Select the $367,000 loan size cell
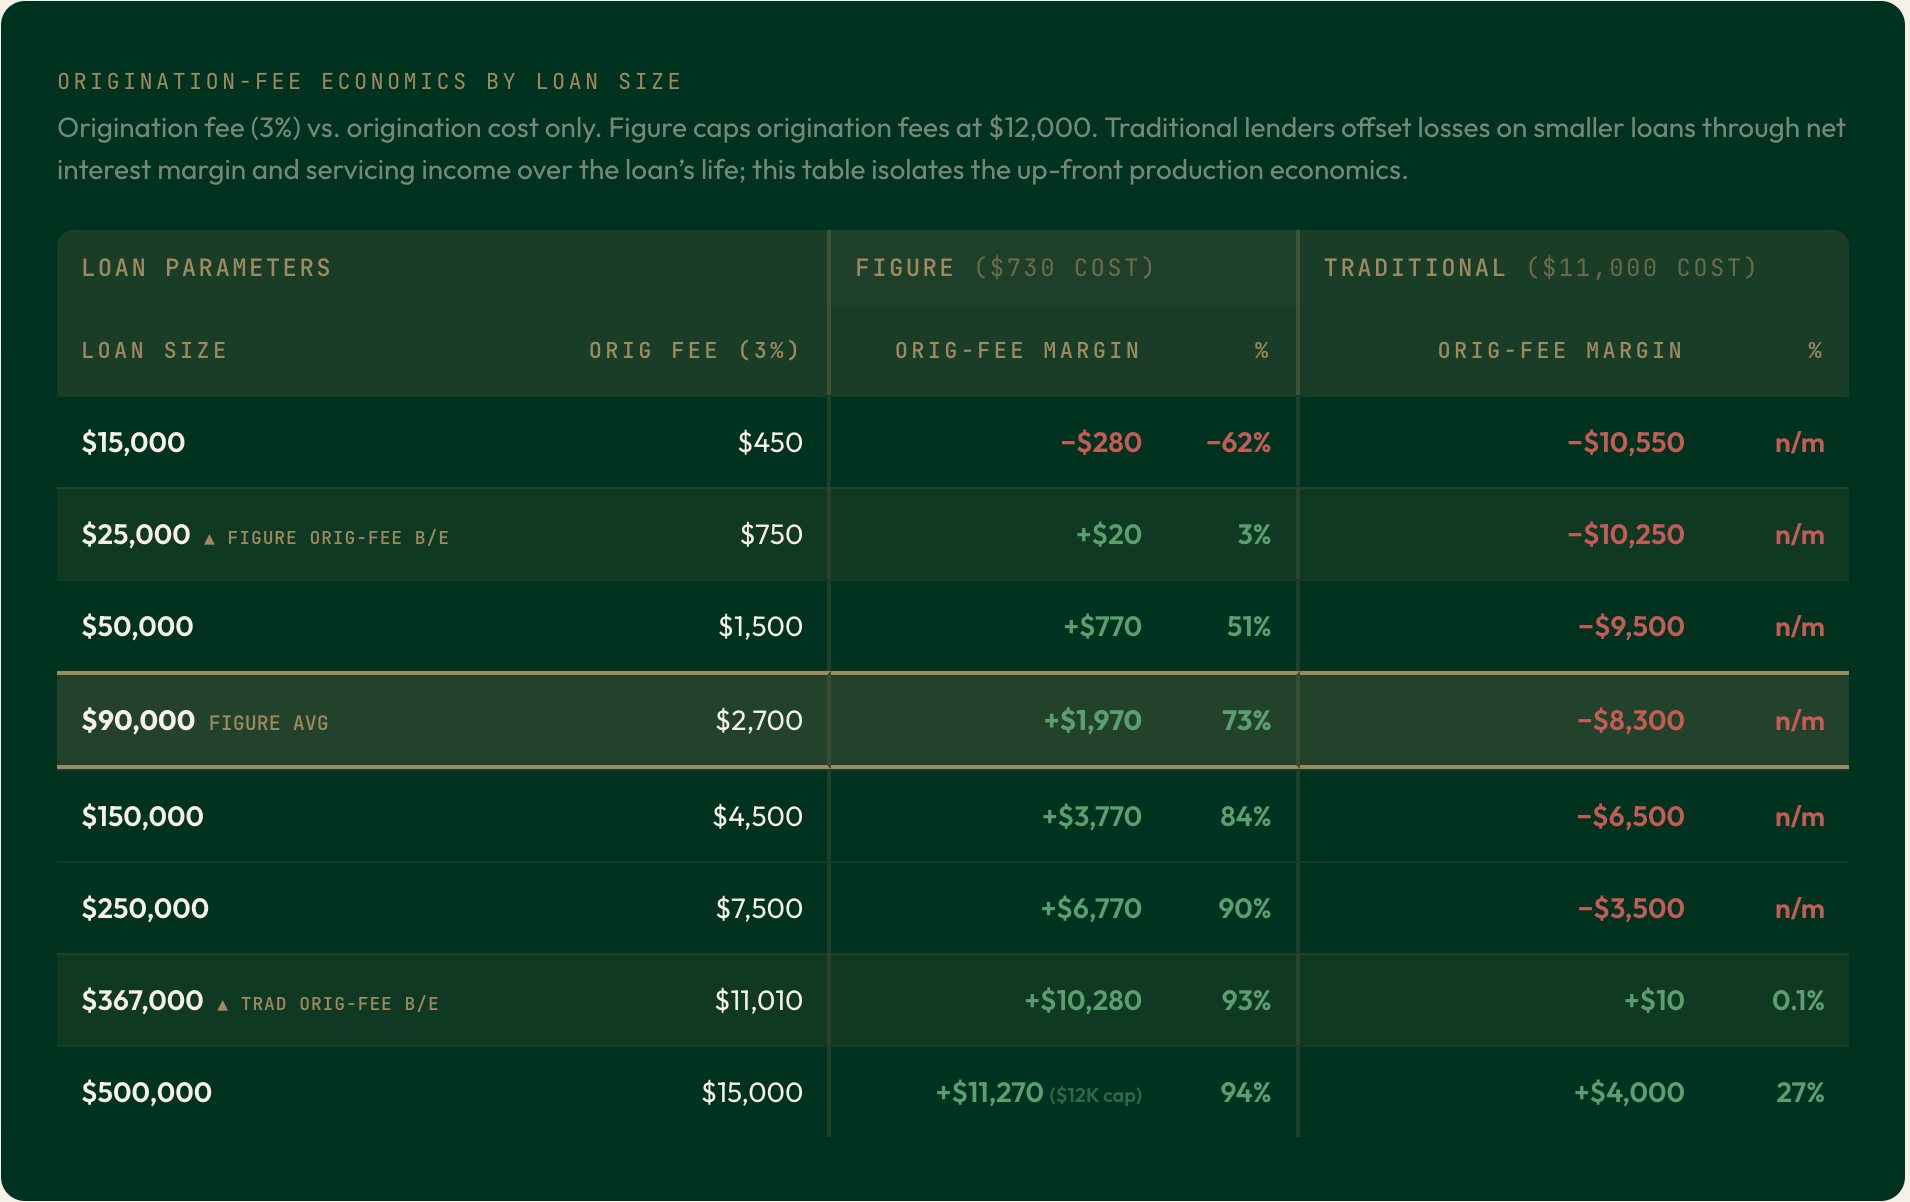Image resolution: width=1910 pixels, height=1202 pixels. pos(142,1000)
